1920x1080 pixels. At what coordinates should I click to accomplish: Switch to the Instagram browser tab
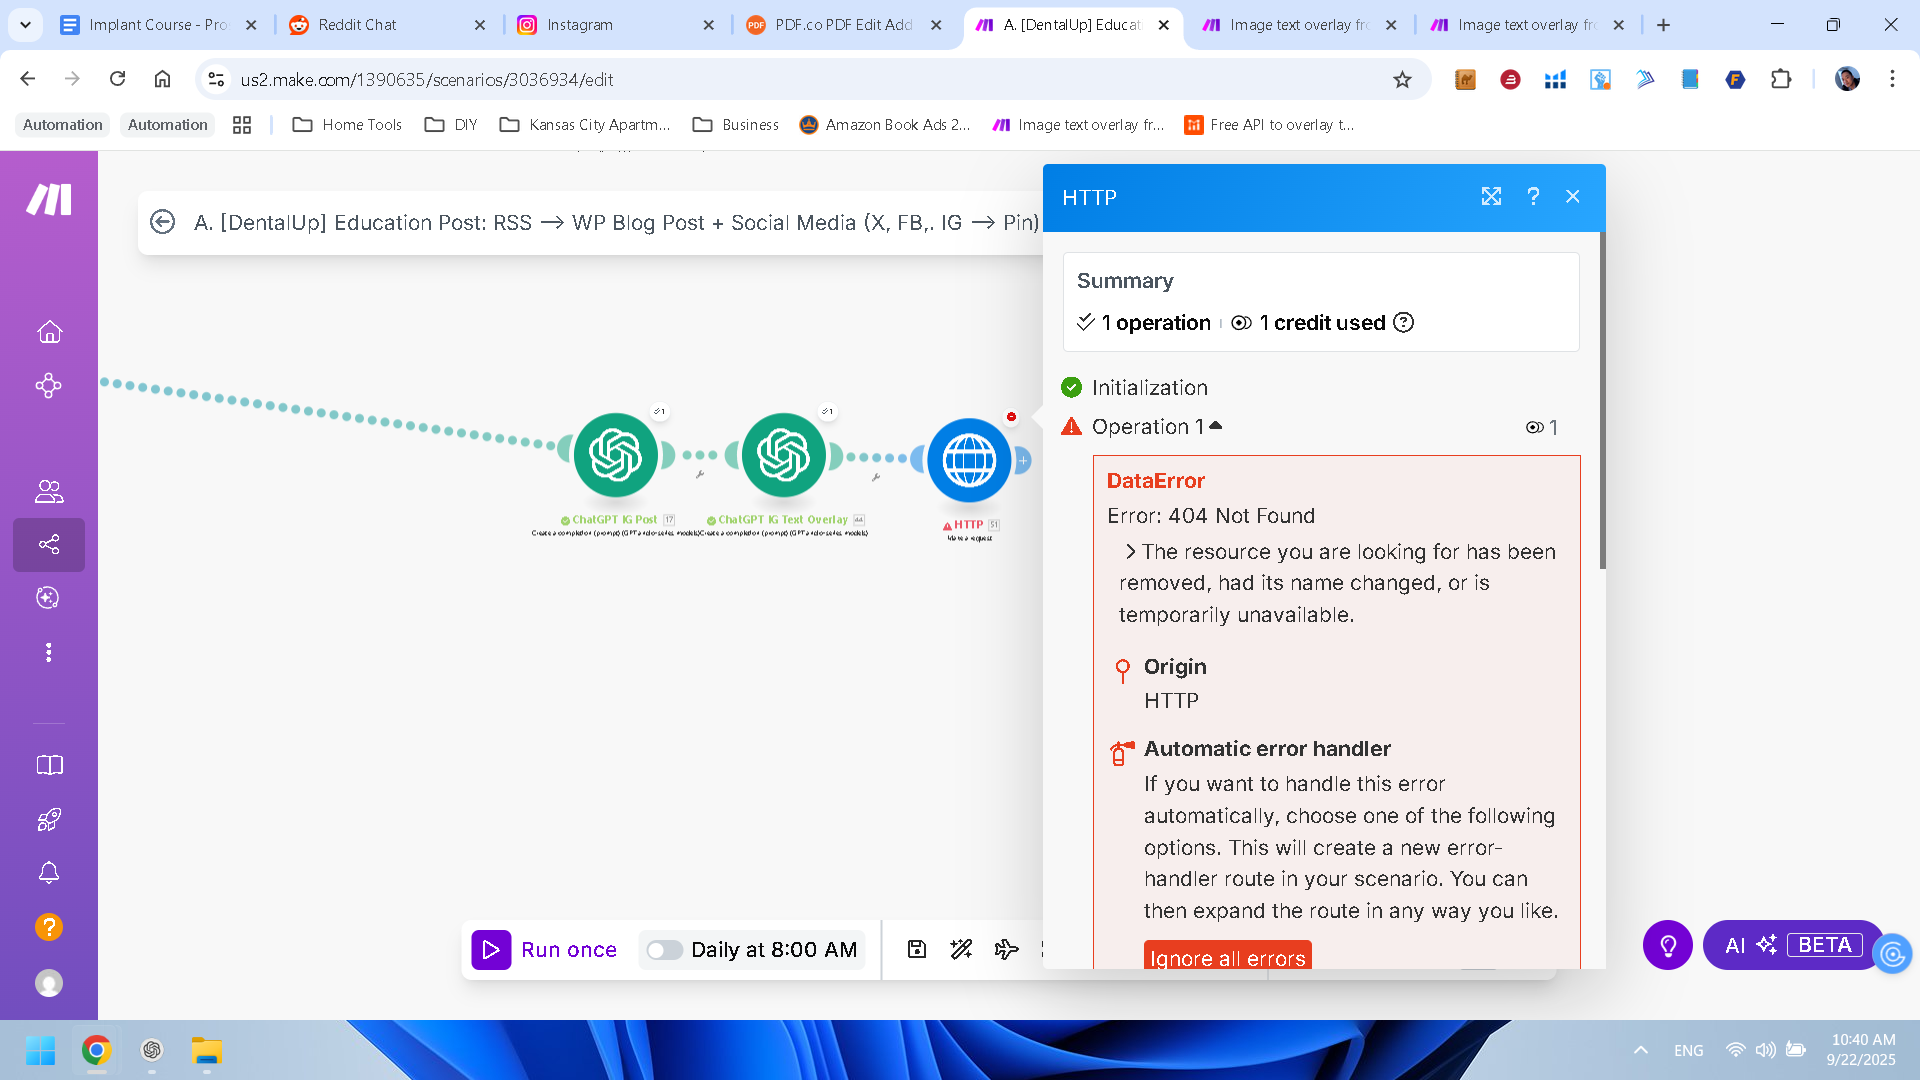click(x=580, y=25)
